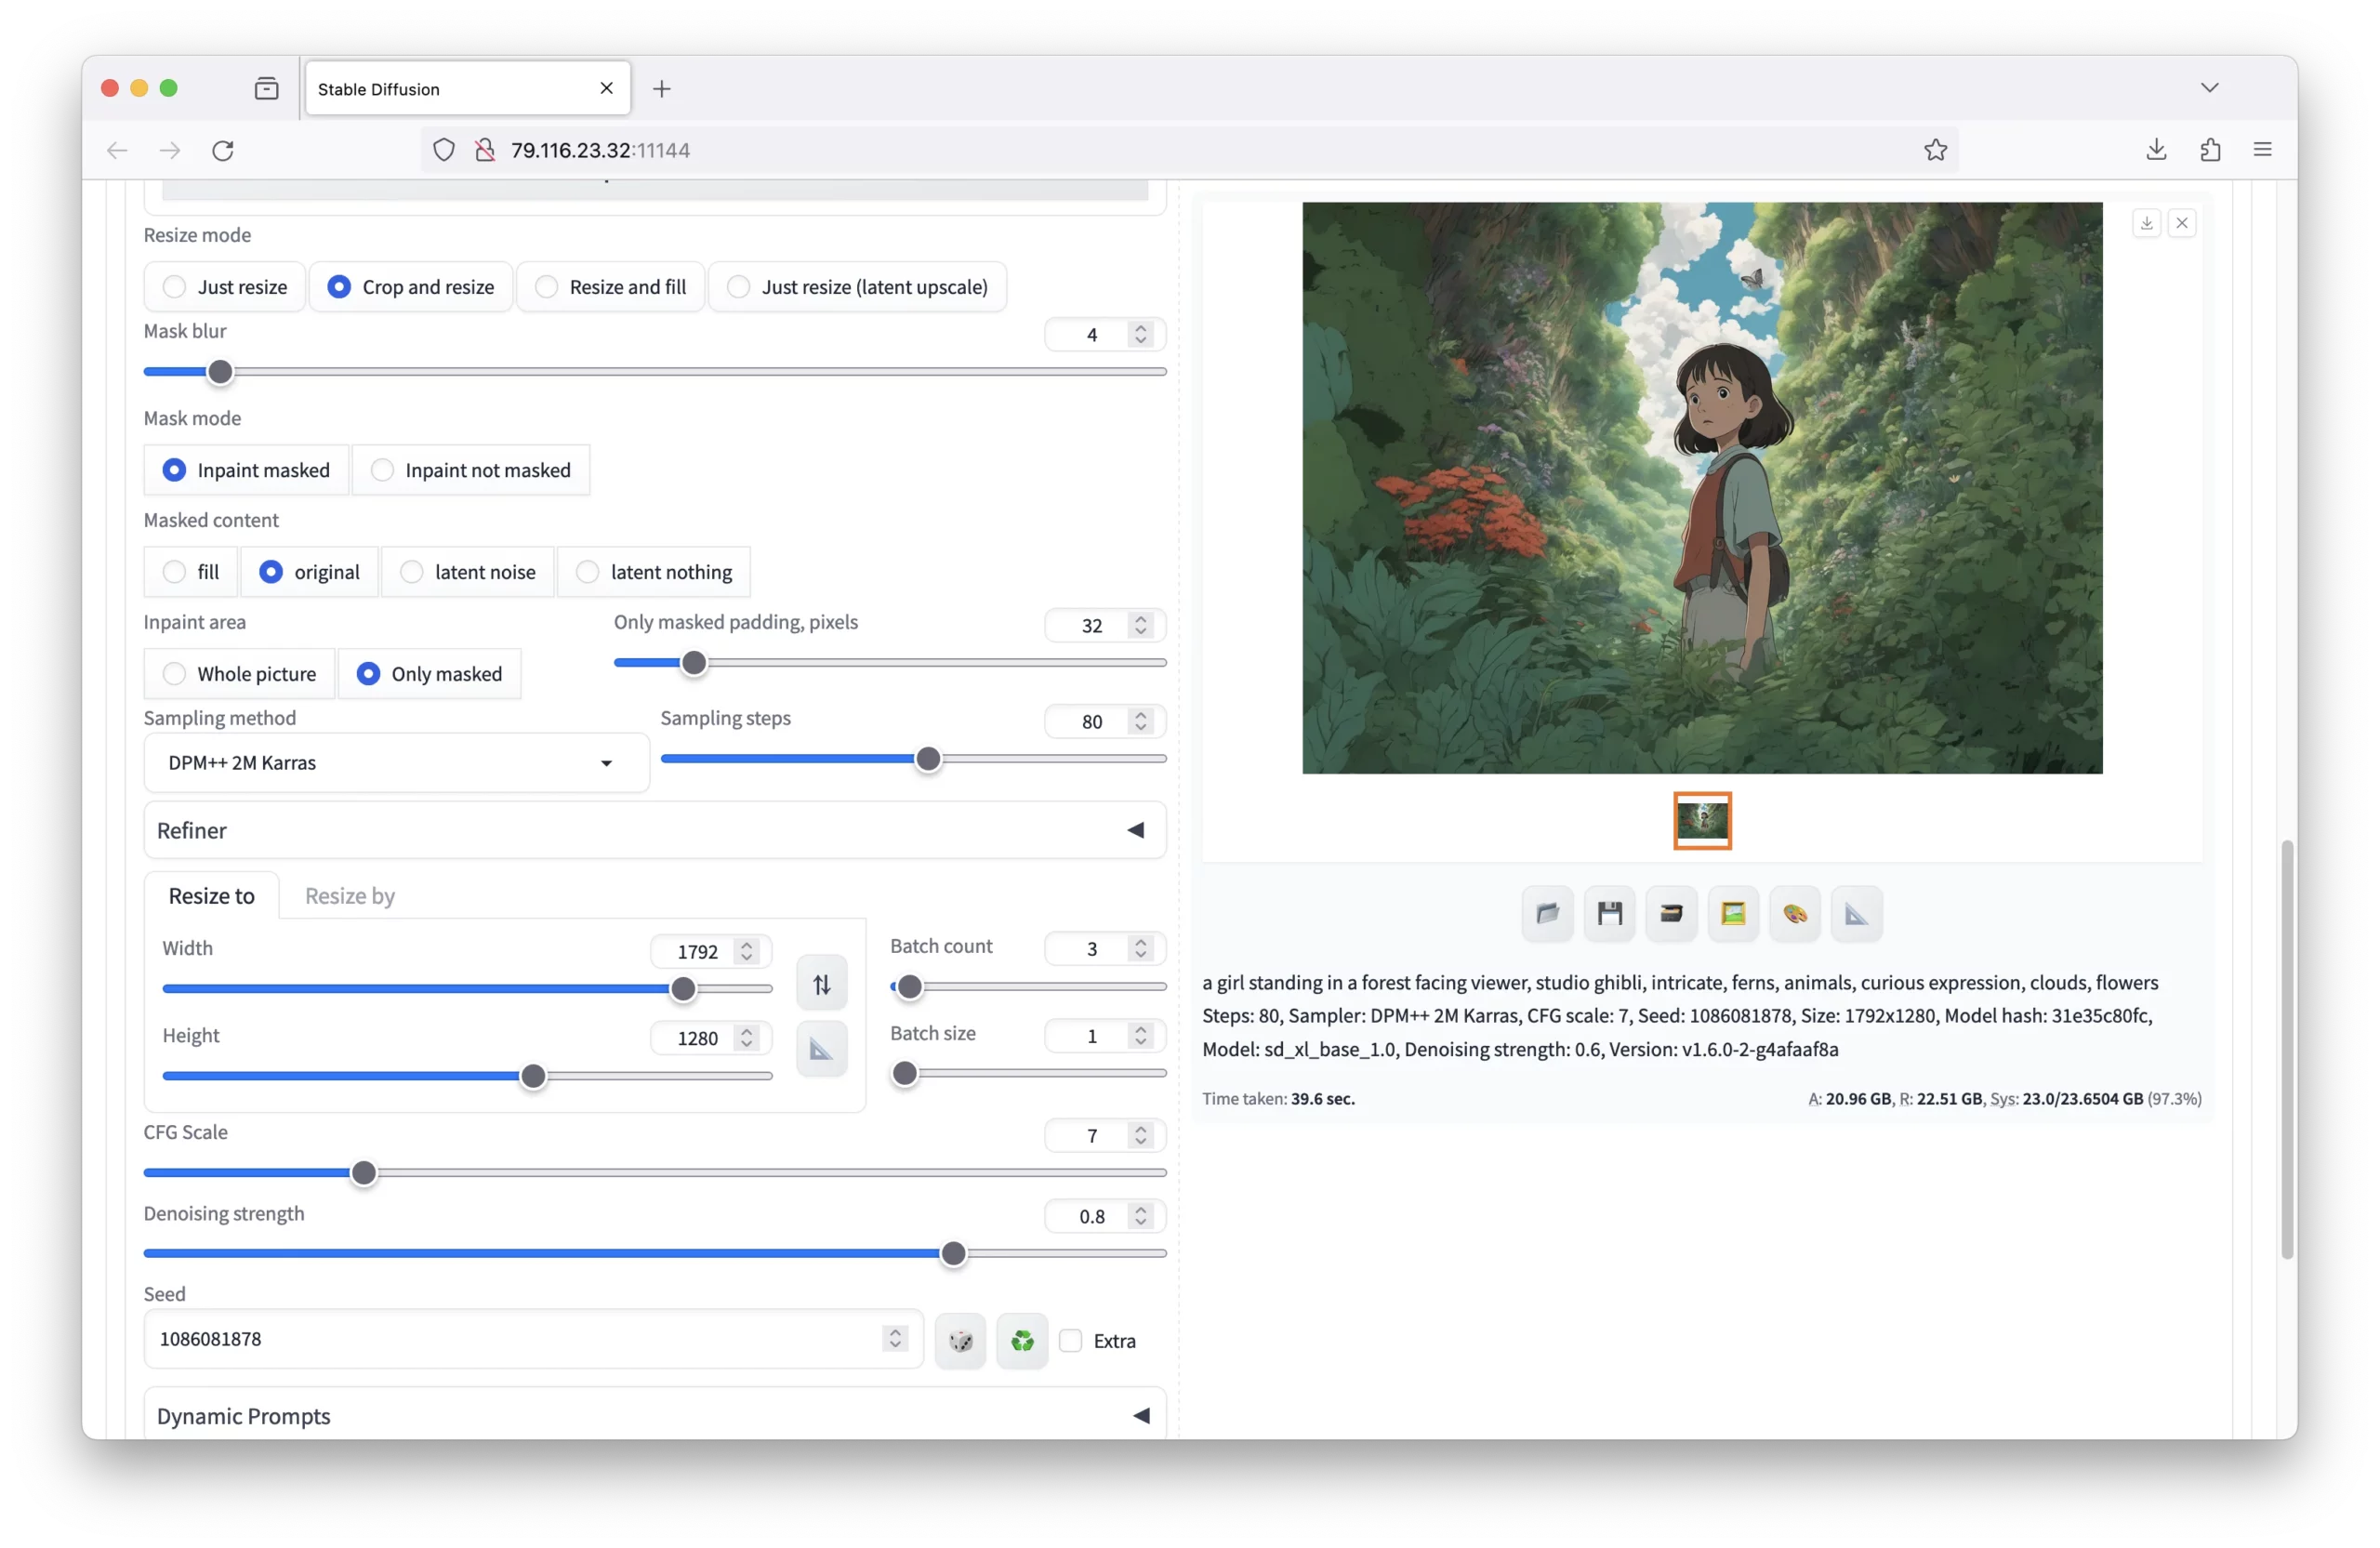Viewport: 2380px width, 1548px height.
Task: Click the shield tracking protection icon
Action: pos(444,150)
